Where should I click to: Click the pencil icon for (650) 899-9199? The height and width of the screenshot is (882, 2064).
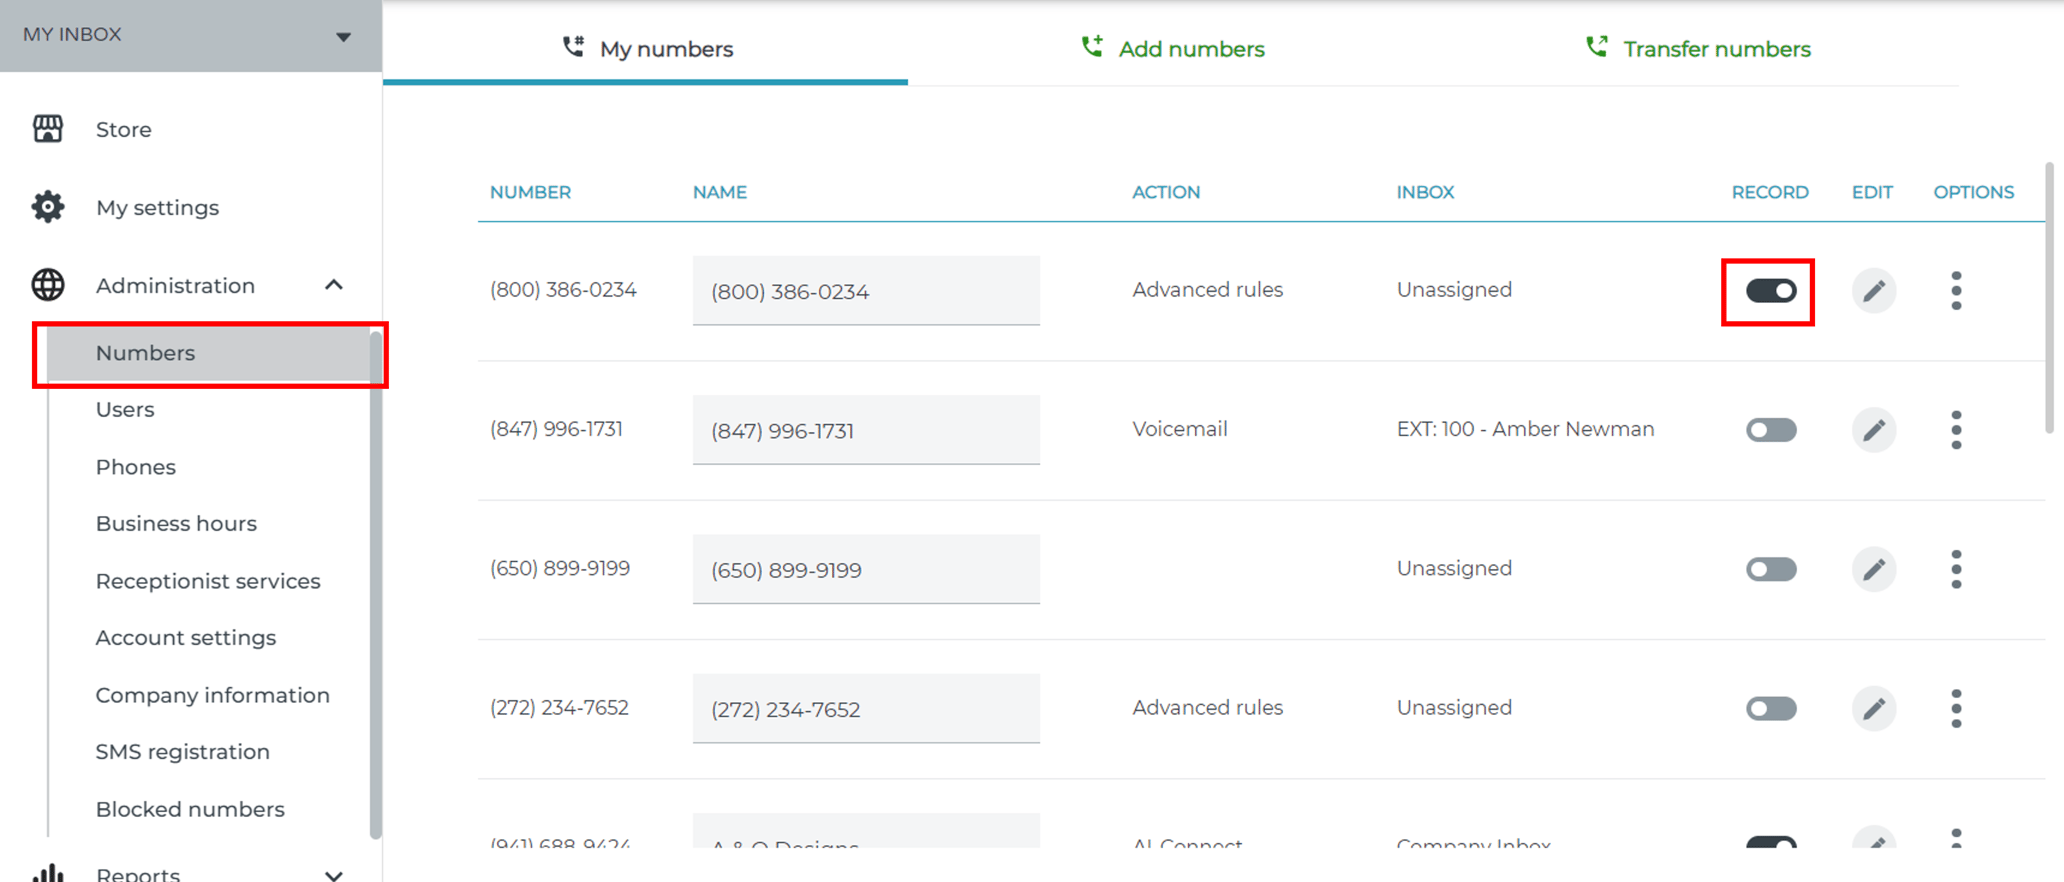[x=1873, y=569]
